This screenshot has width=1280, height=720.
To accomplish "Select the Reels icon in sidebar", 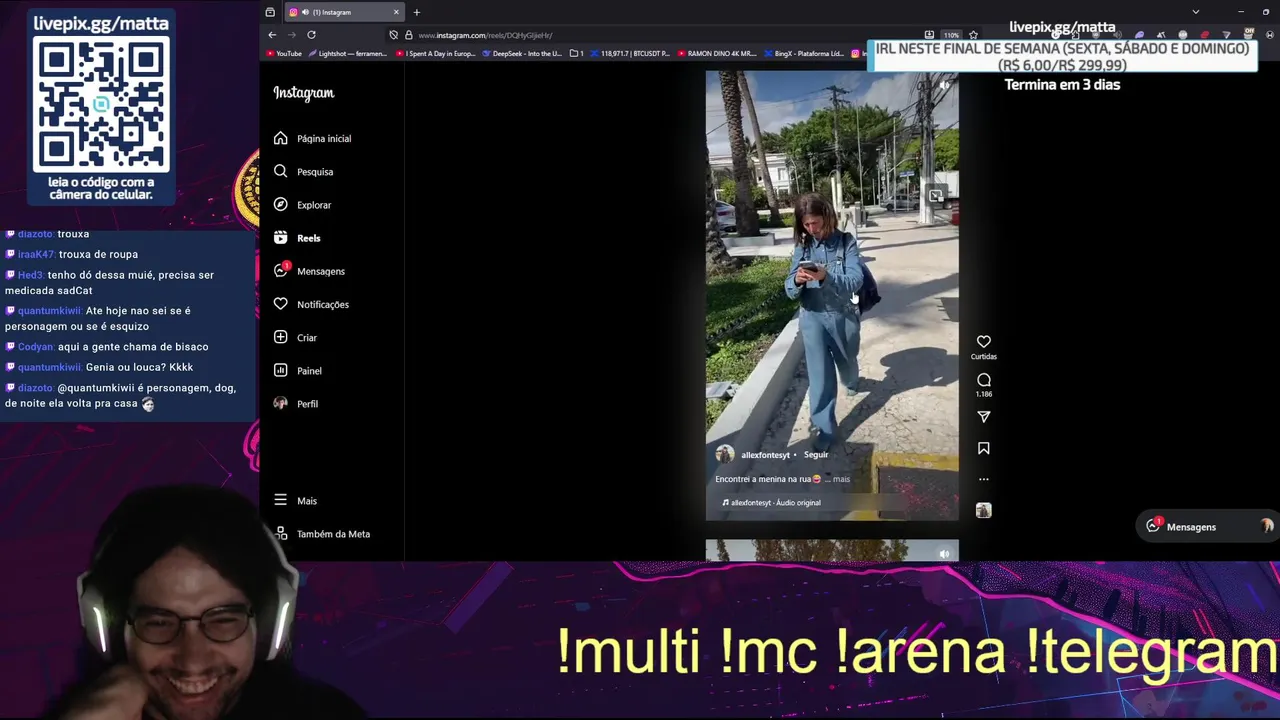I will [281, 238].
